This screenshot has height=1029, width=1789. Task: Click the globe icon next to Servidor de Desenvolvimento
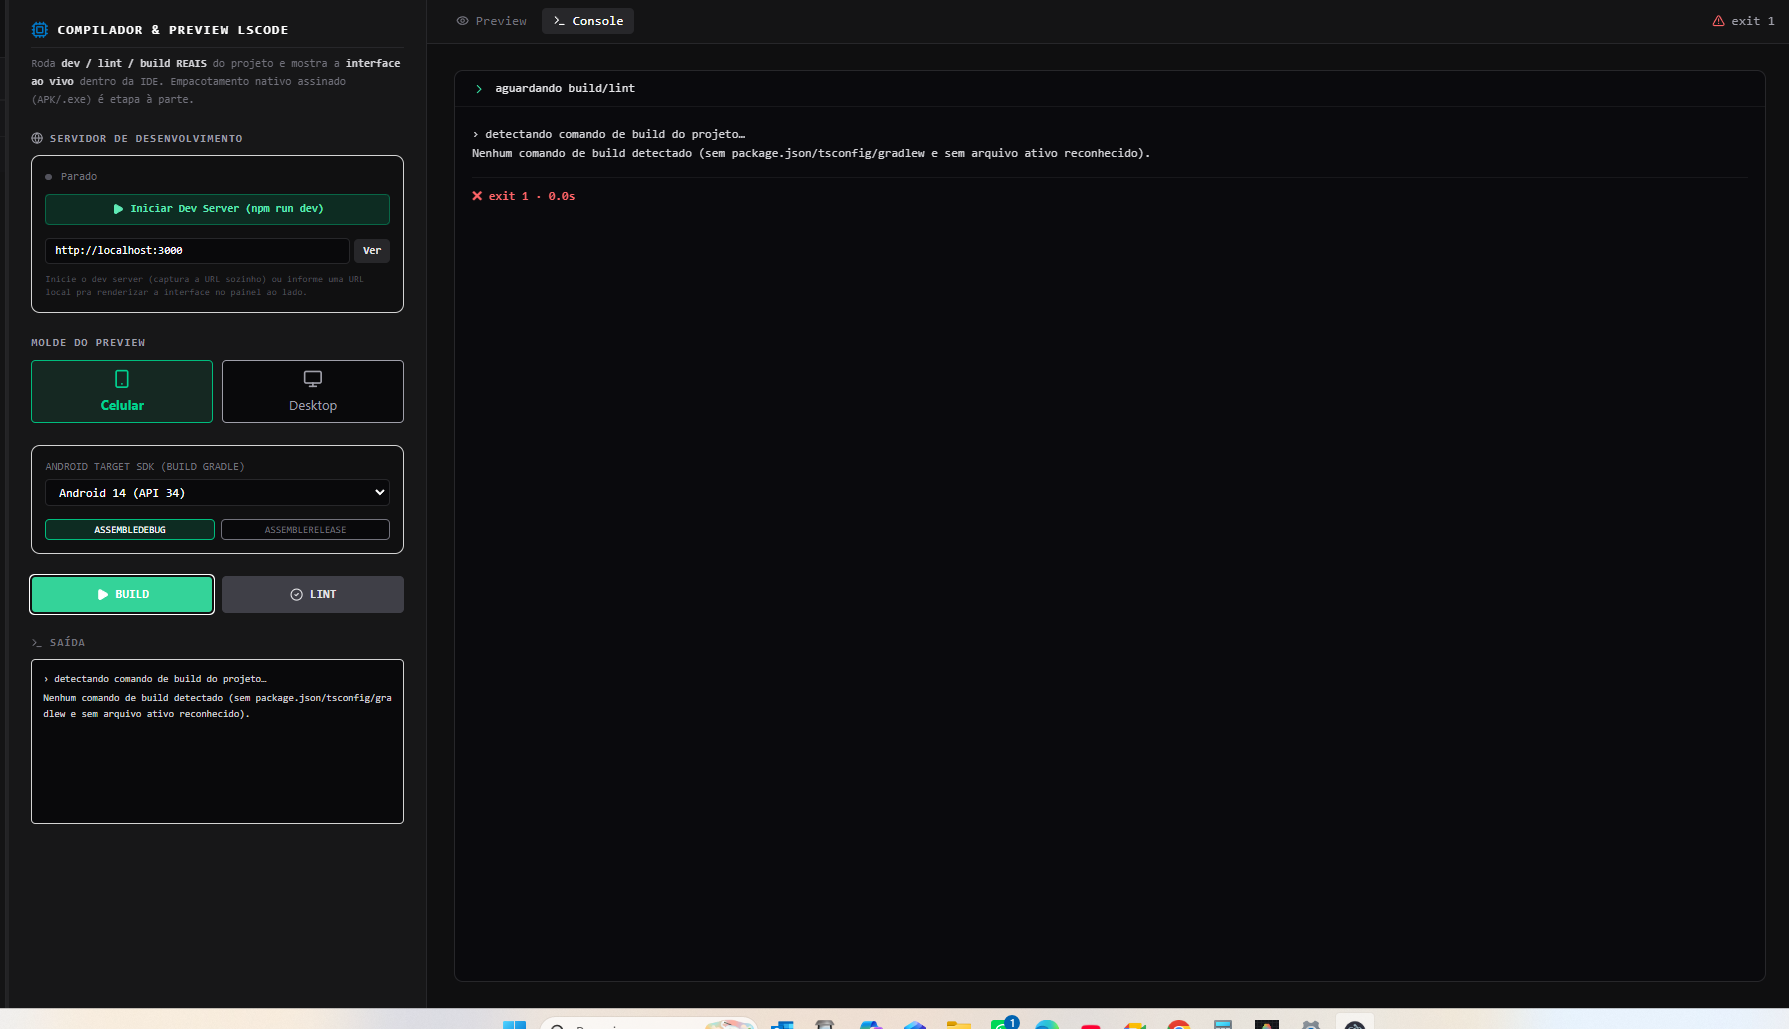click(37, 139)
